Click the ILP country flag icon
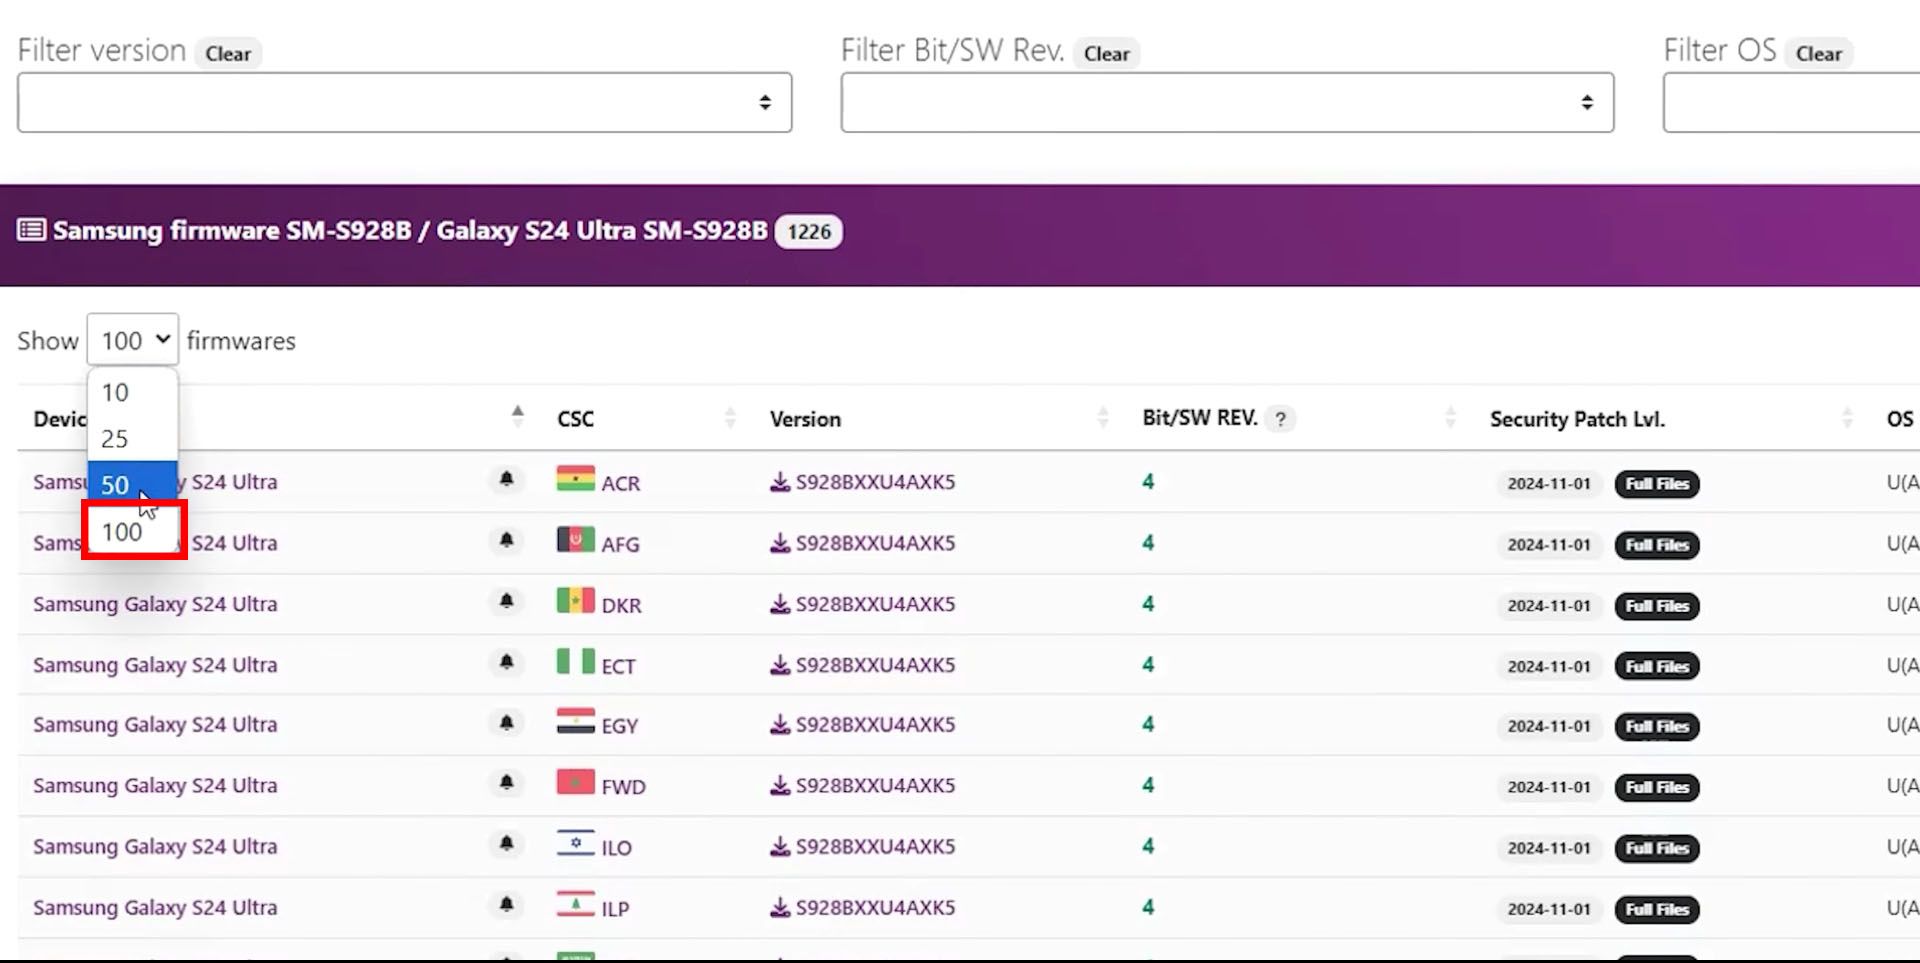The height and width of the screenshot is (963, 1920). pos(575,905)
